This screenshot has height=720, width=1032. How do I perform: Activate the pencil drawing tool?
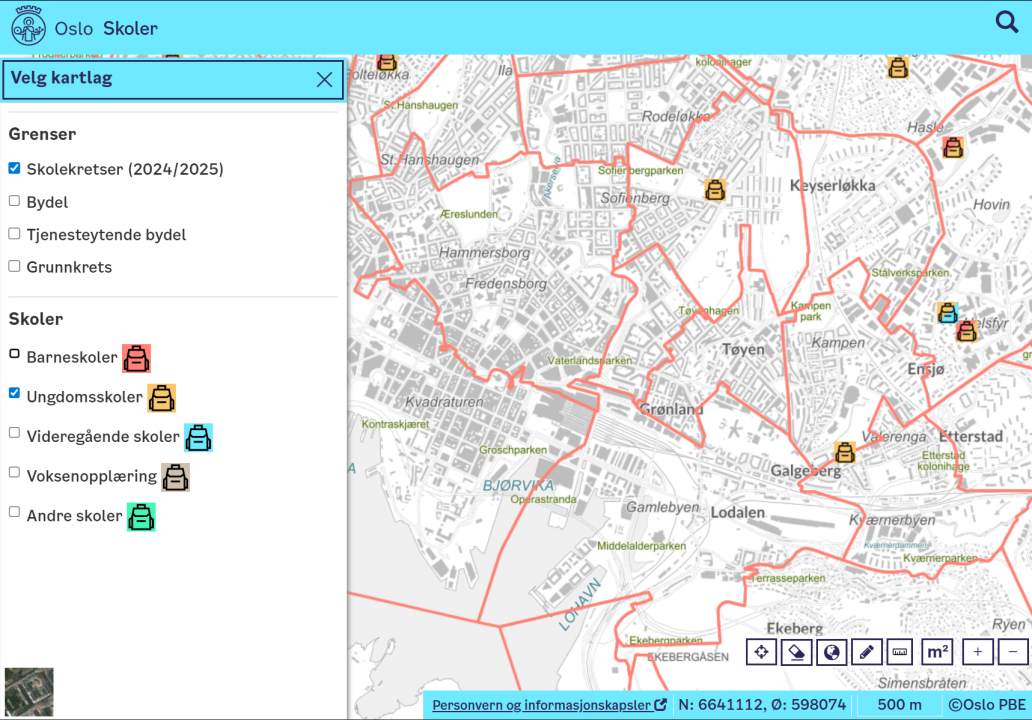(x=866, y=652)
